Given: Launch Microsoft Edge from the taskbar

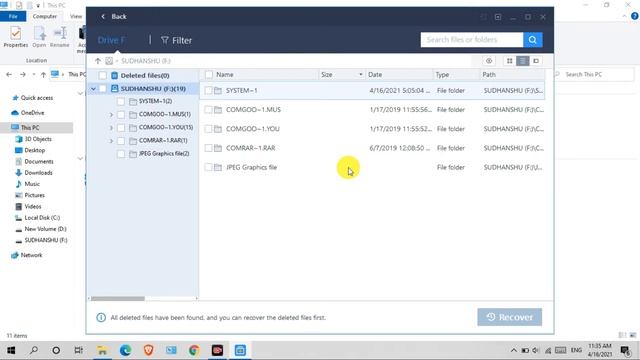Looking at the screenshot, I should [125, 350].
